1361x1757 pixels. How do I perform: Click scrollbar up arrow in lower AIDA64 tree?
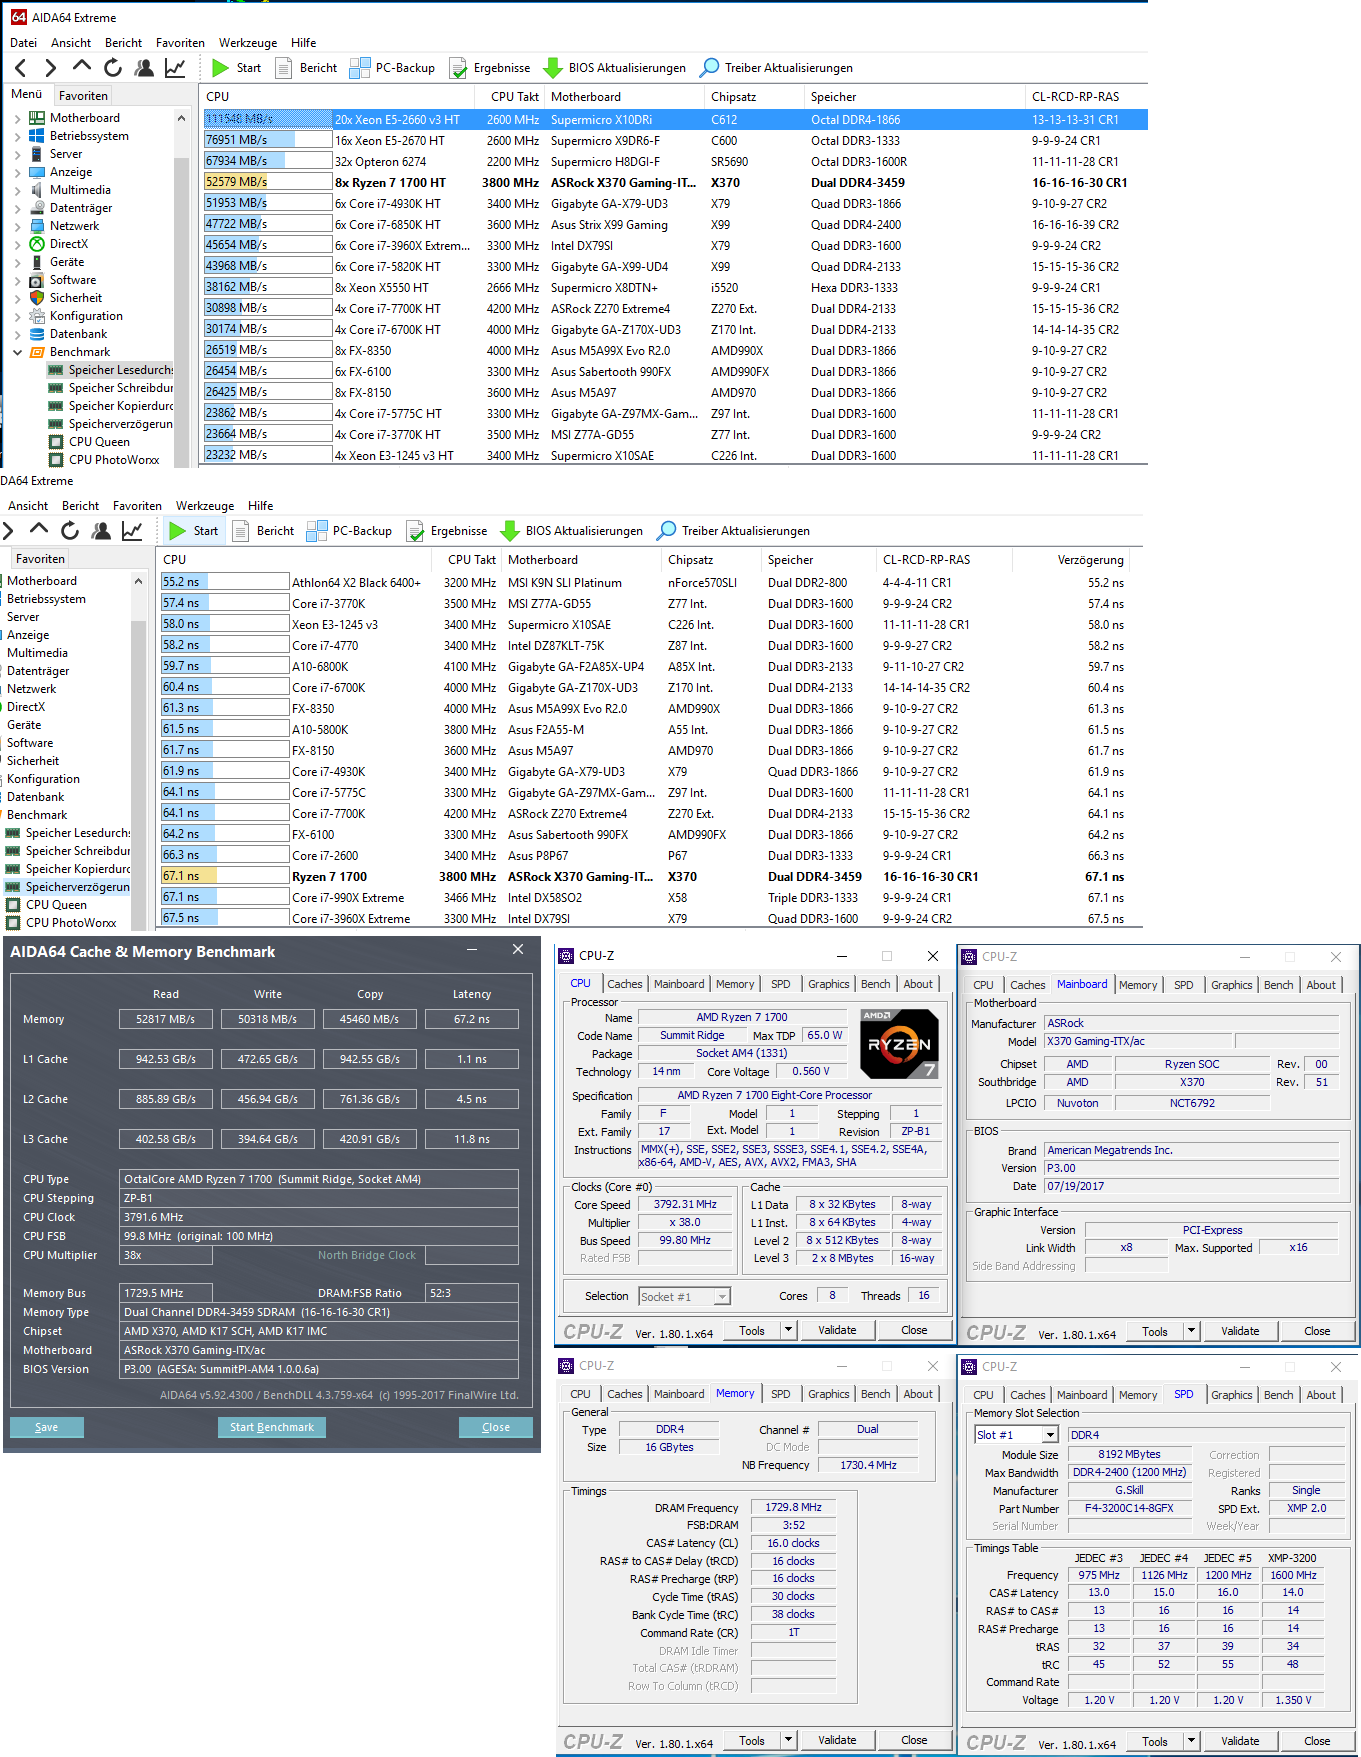[x=138, y=581]
